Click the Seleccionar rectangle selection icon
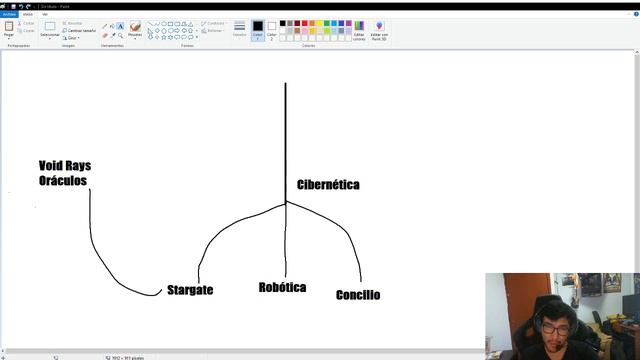The height and width of the screenshot is (360, 640). pyautogui.click(x=50, y=27)
